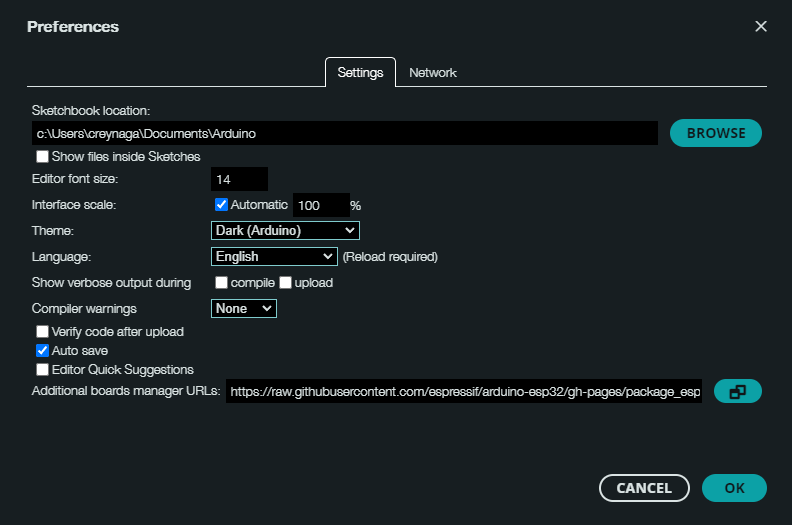Click the Compiler warnings label
Image resolution: width=792 pixels, height=525 pixels.
pos(84,309)
